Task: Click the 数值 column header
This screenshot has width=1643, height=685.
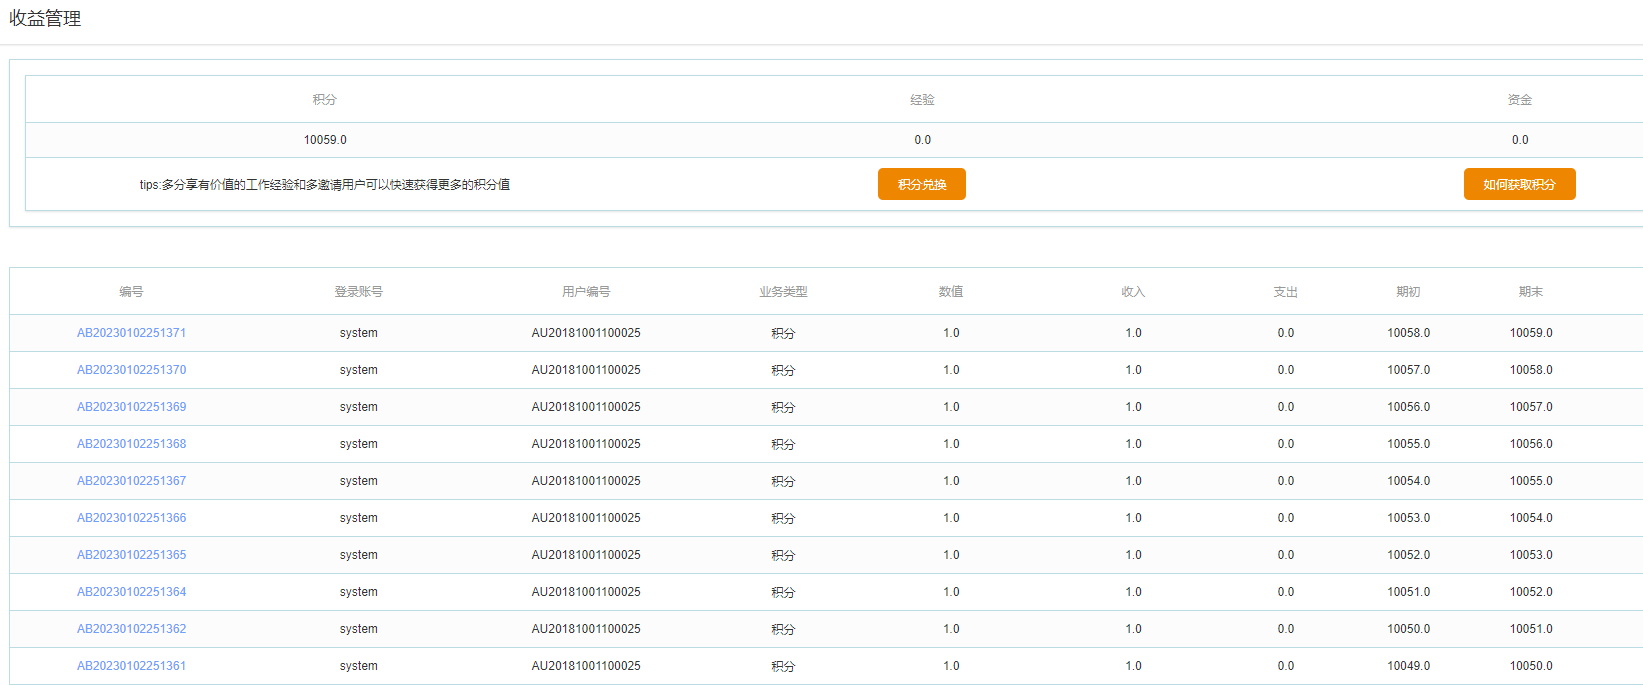Action: point(951,292)
